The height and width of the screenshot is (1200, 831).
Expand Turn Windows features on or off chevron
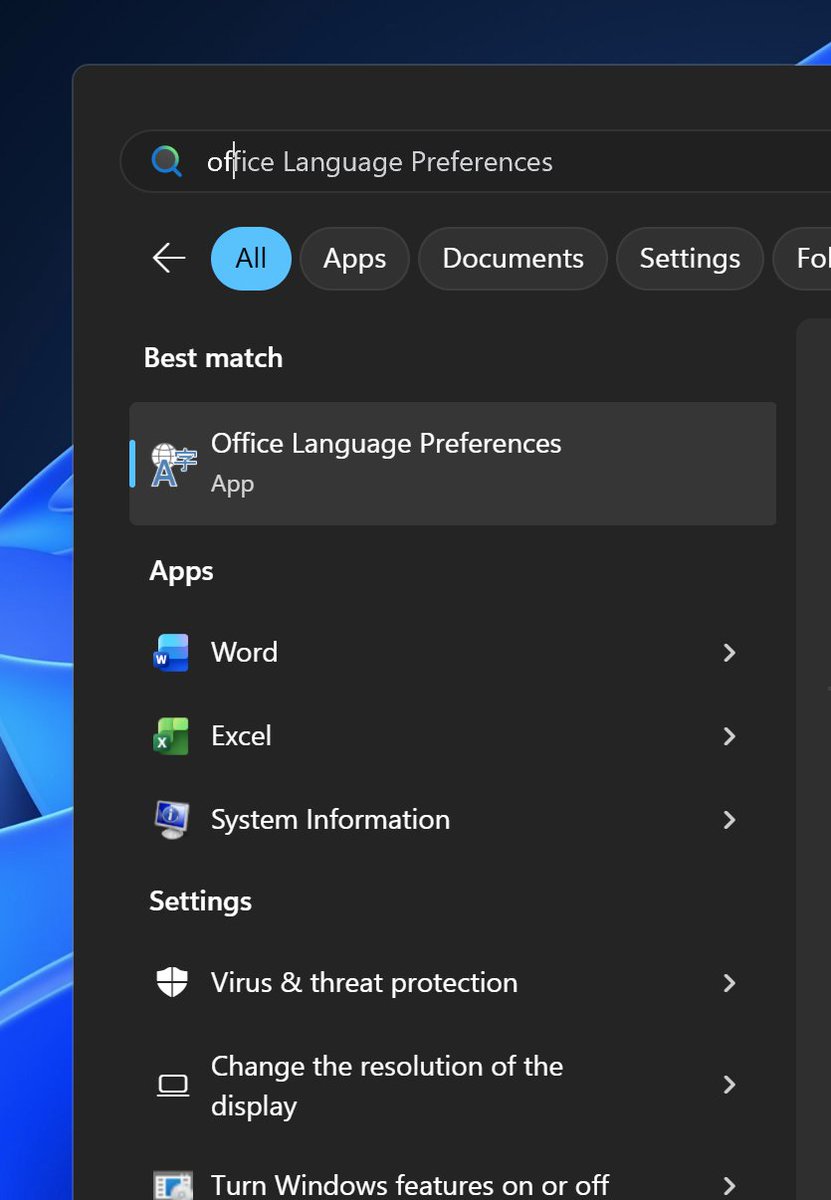(729, 1186)
